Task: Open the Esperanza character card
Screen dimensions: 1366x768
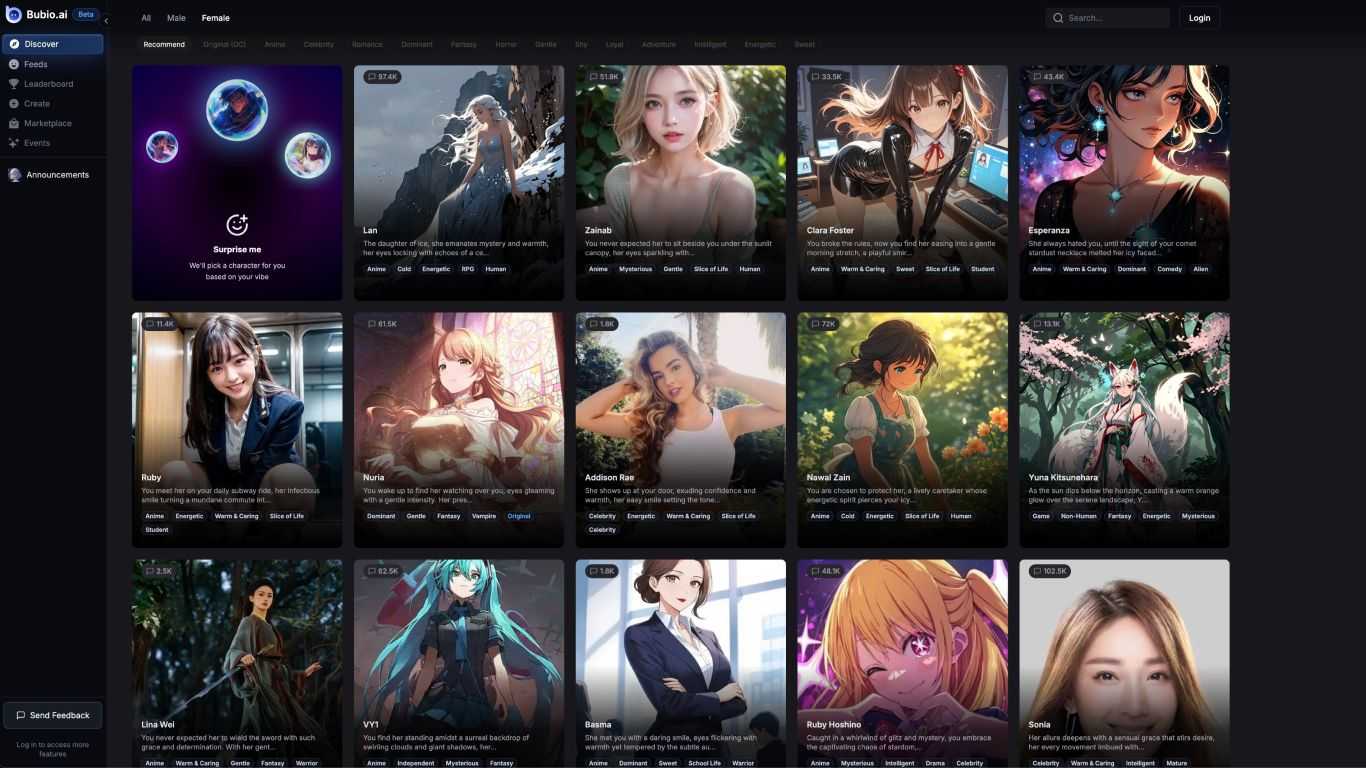Action: (x=1124, y=183)
